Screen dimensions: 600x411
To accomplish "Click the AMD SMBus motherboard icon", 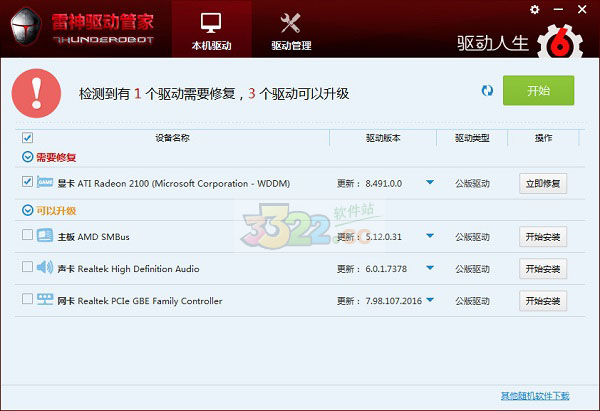I will [x=45, y=235].
